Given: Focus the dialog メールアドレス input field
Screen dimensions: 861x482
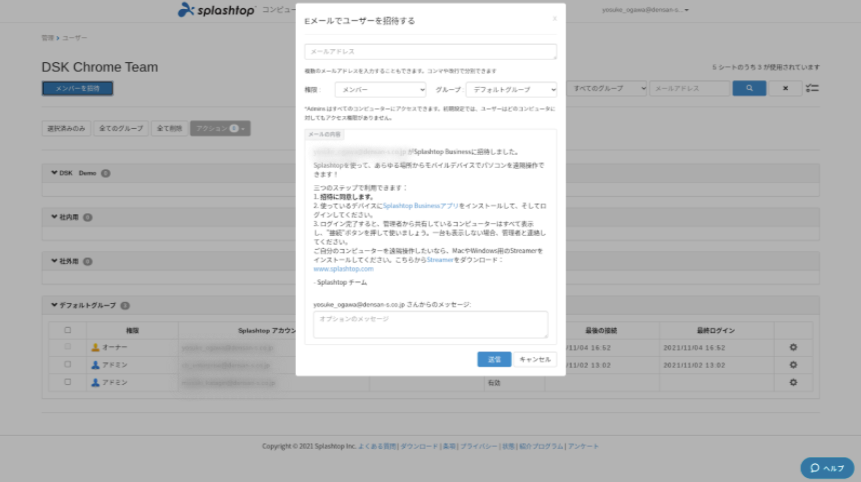Looking at the screenshot, I should [430, 52].
